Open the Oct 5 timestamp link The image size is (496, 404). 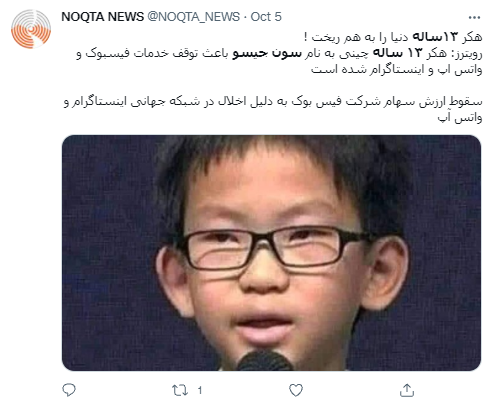[x=266, y=17]
